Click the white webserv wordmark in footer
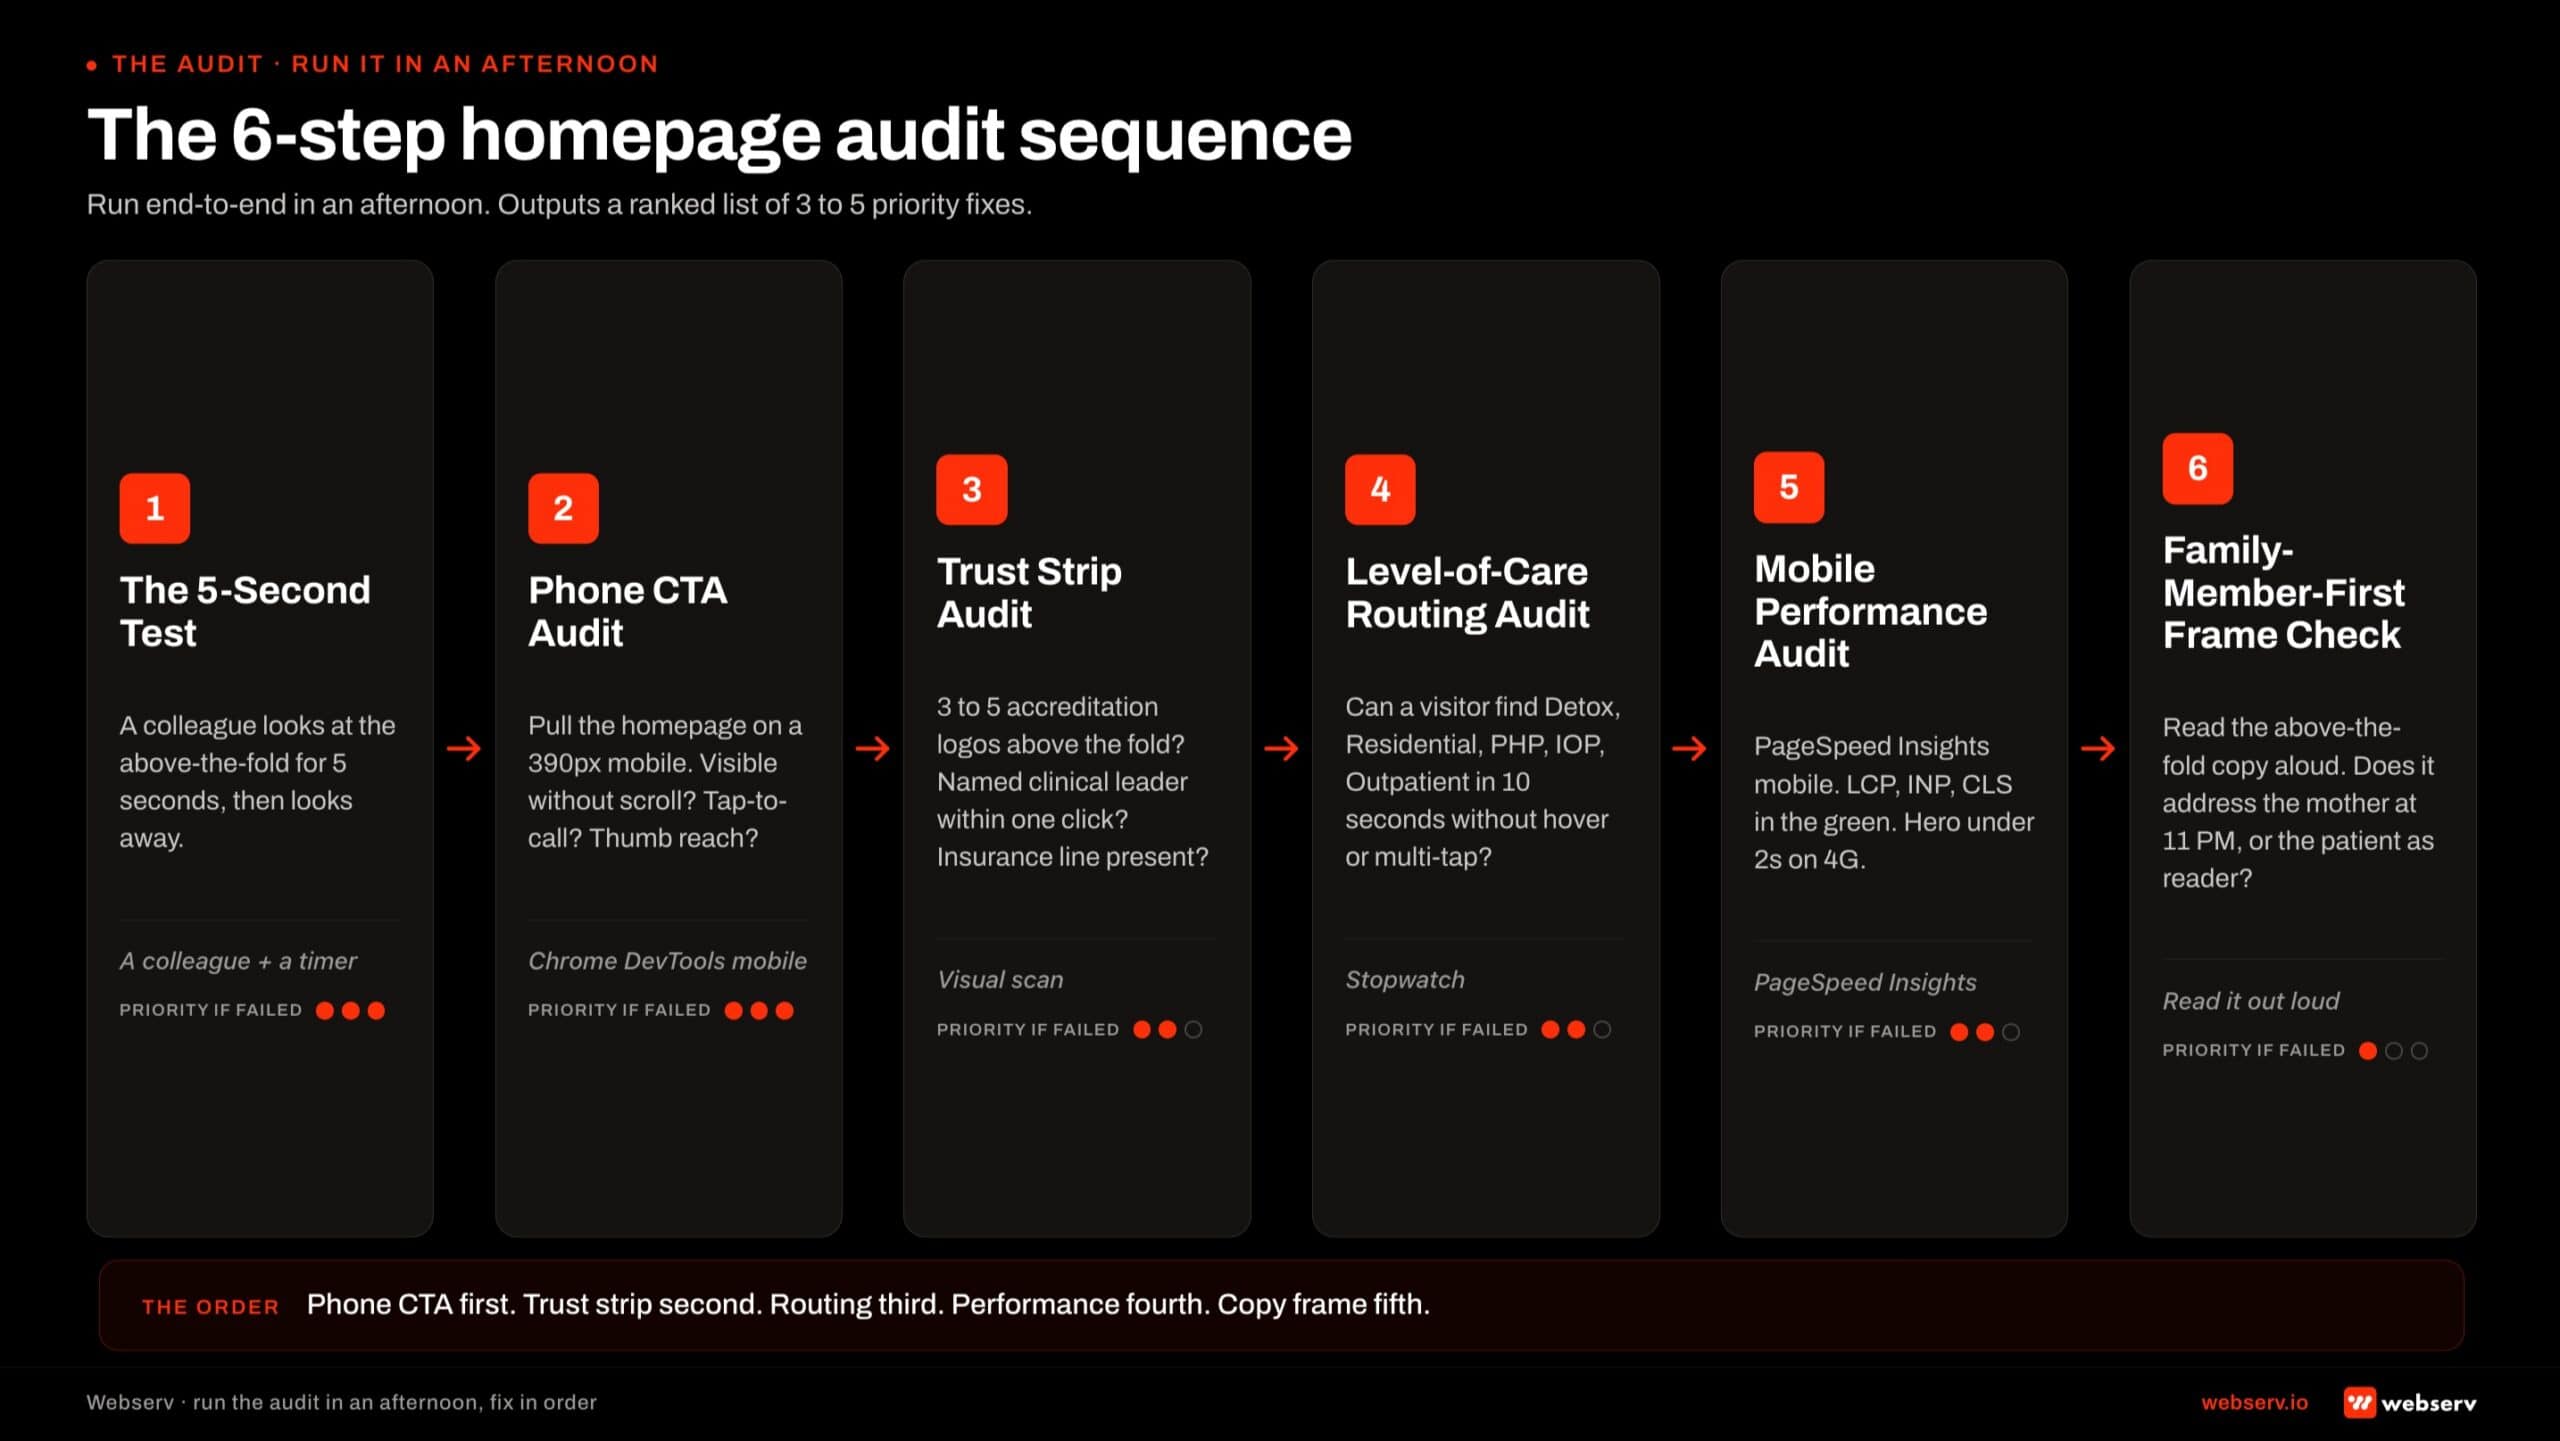 (2429, 1403)
